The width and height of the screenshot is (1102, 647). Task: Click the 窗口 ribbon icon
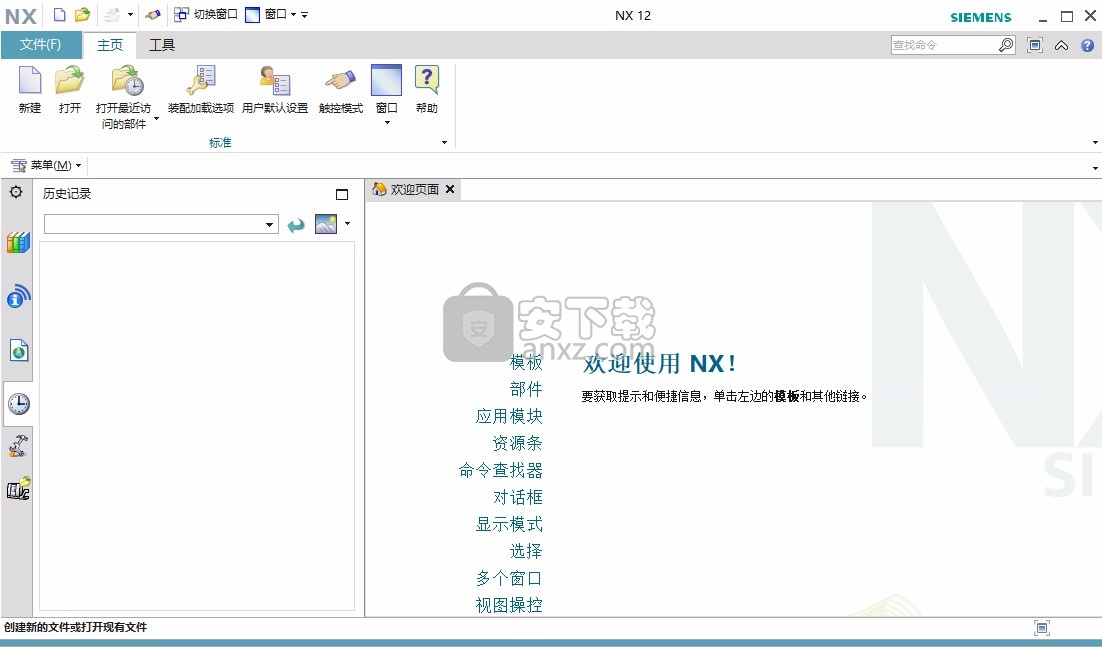click(x=387, y=80)
